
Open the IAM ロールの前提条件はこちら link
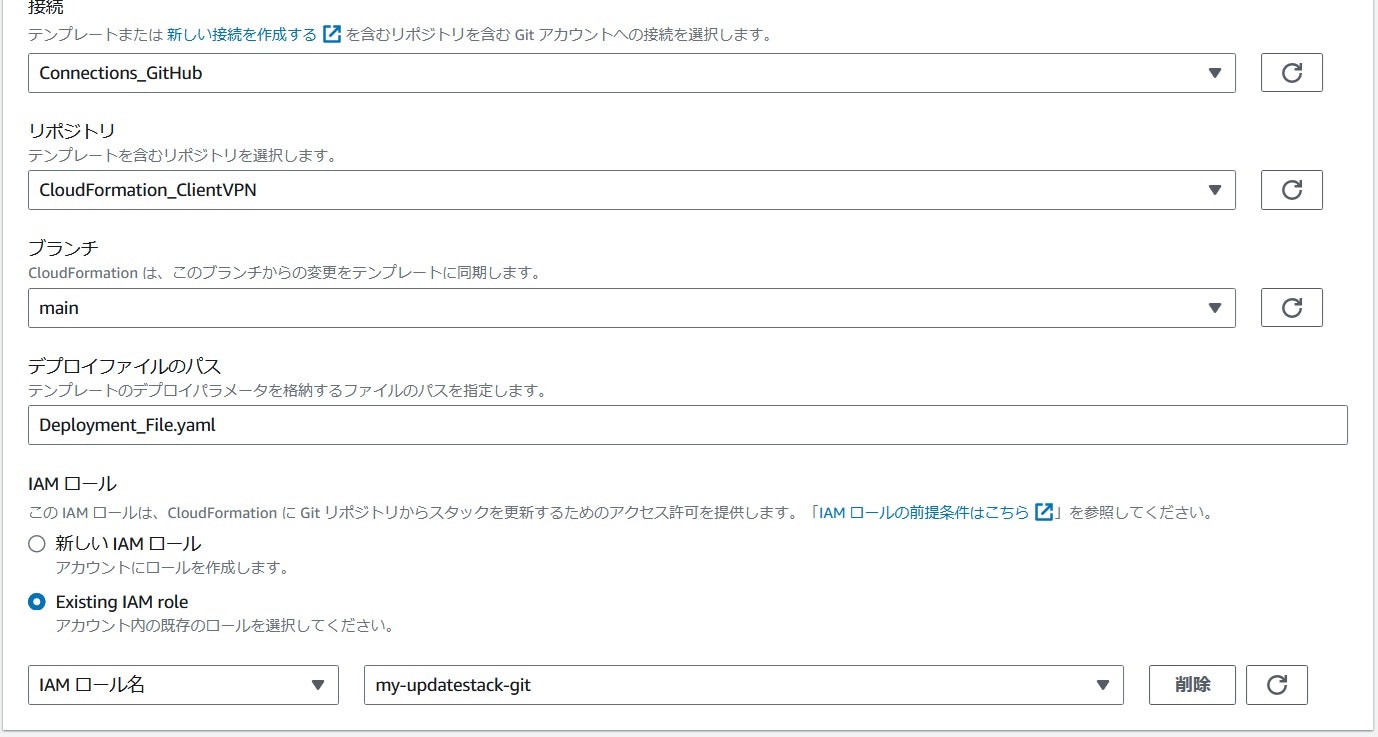click(x=927, y=511)
